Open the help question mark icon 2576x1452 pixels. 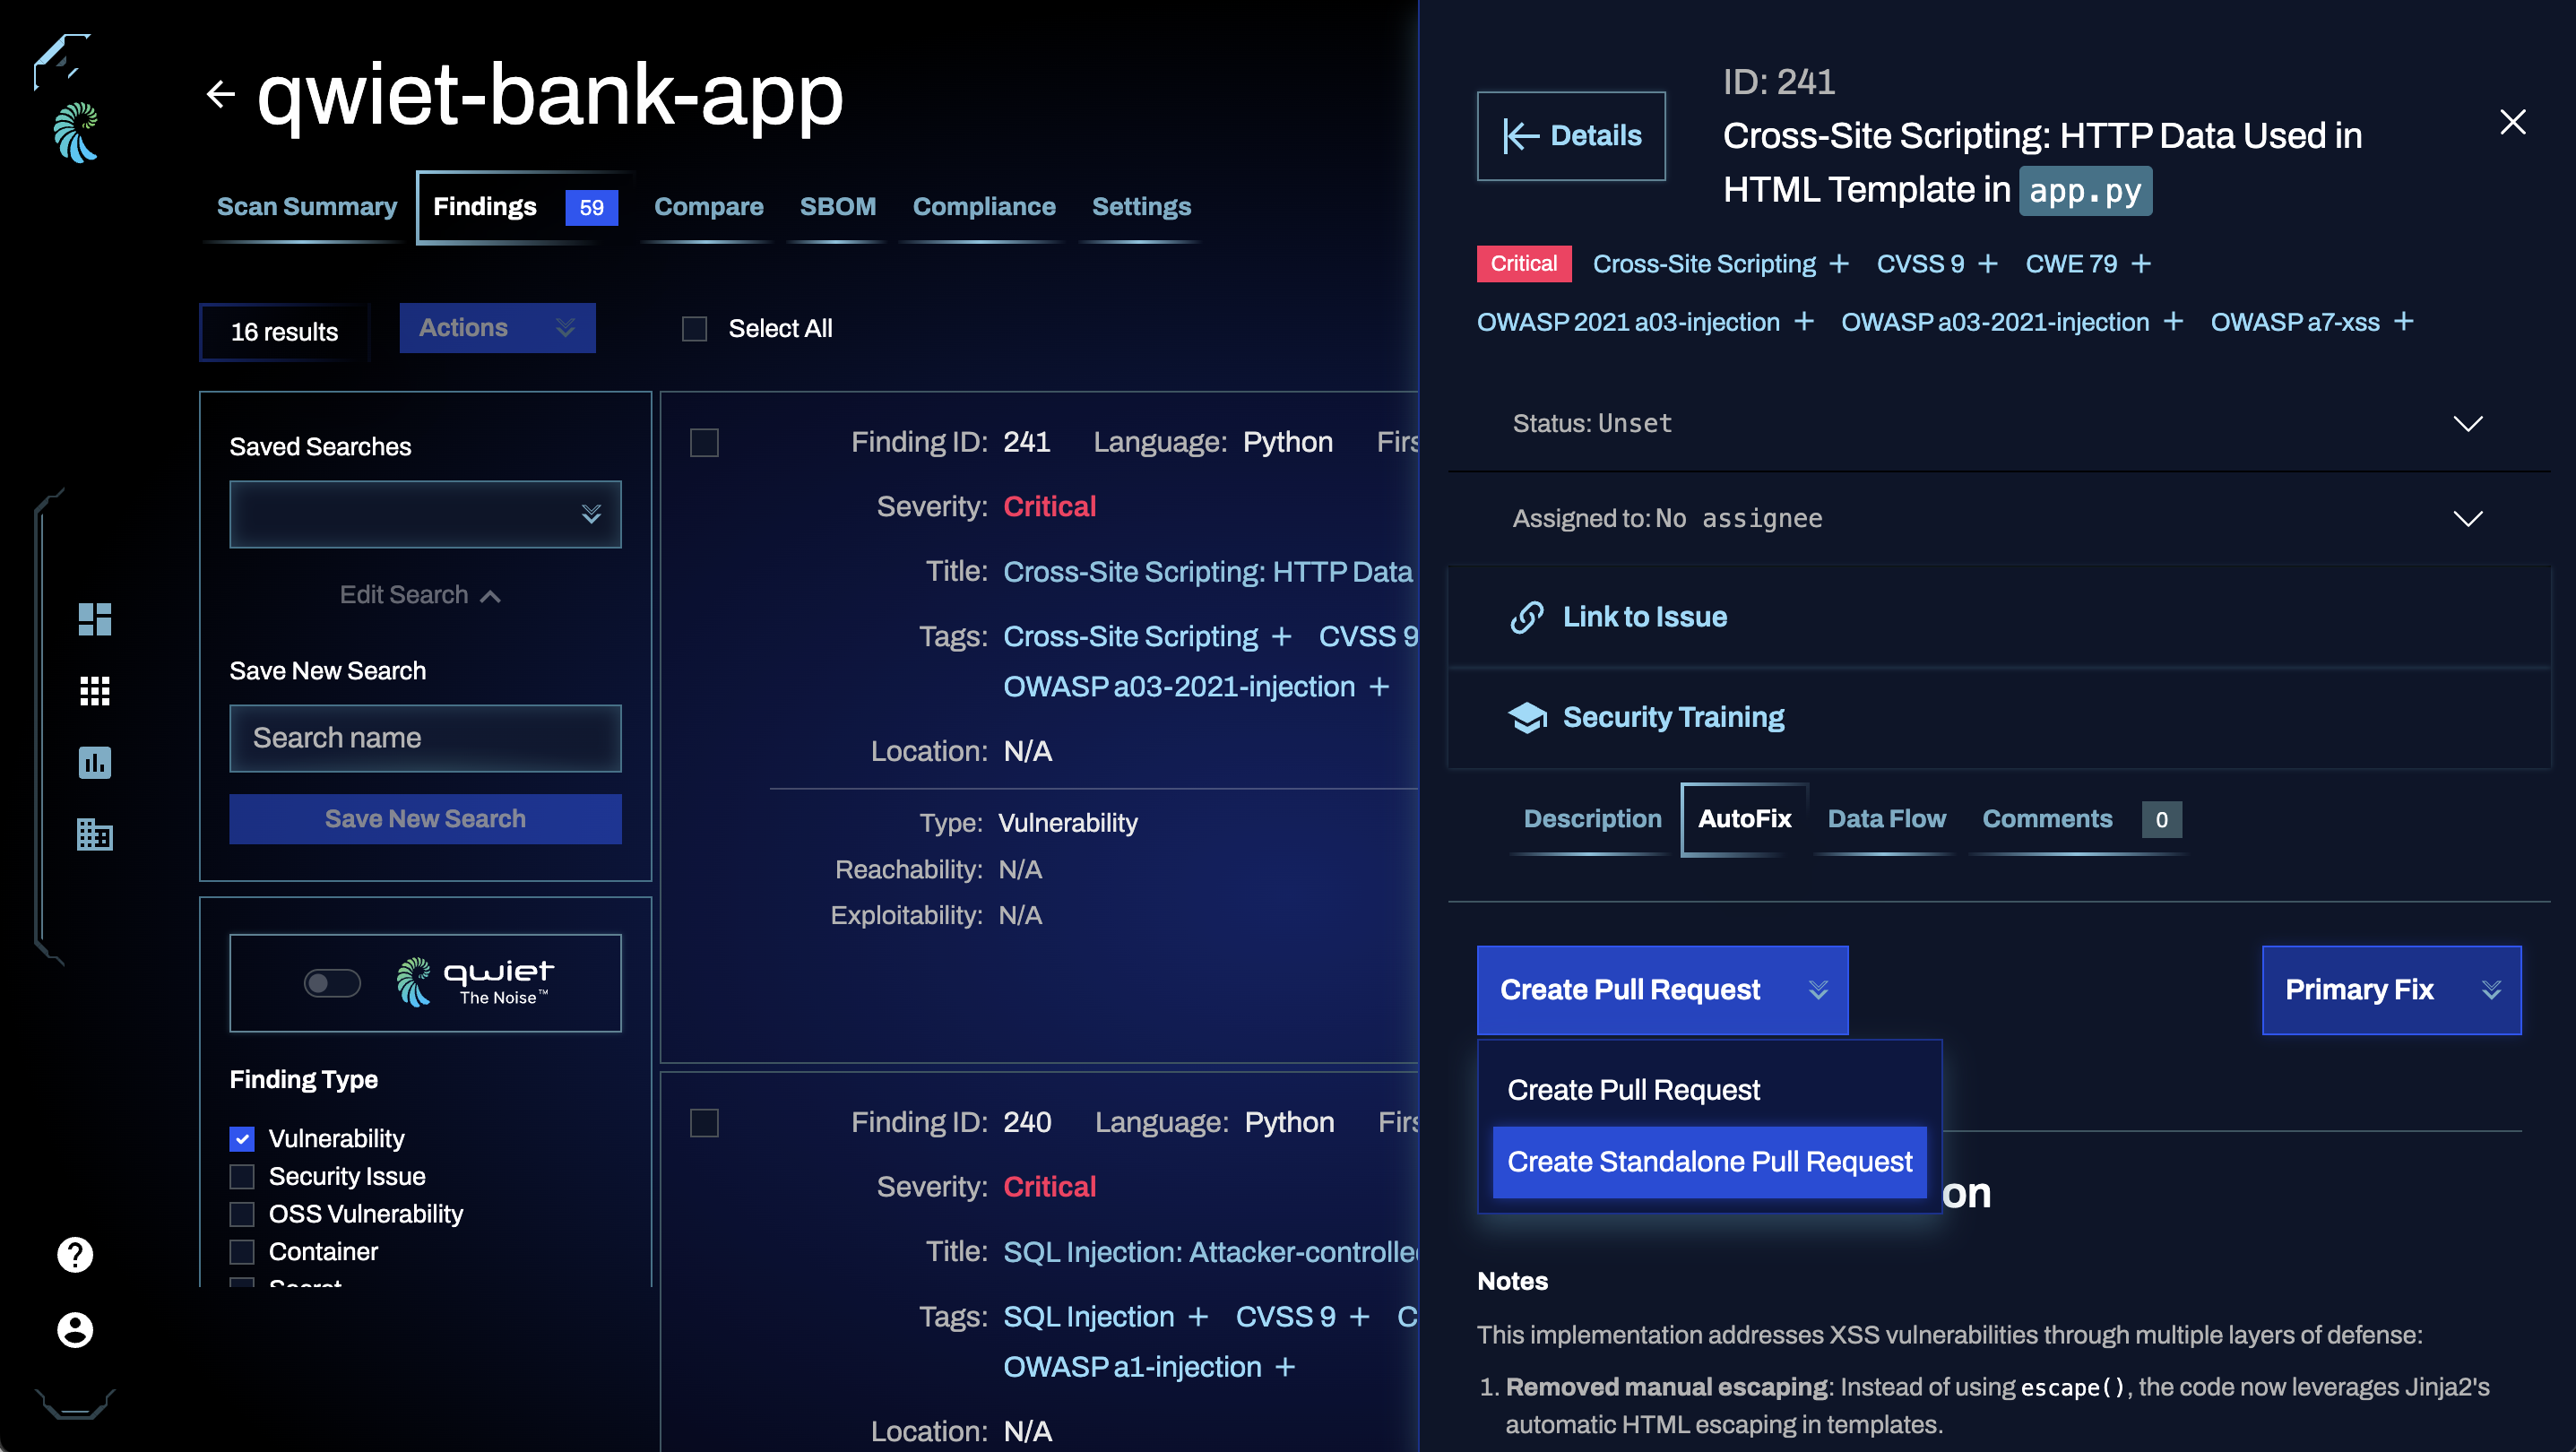point(75,1254)
